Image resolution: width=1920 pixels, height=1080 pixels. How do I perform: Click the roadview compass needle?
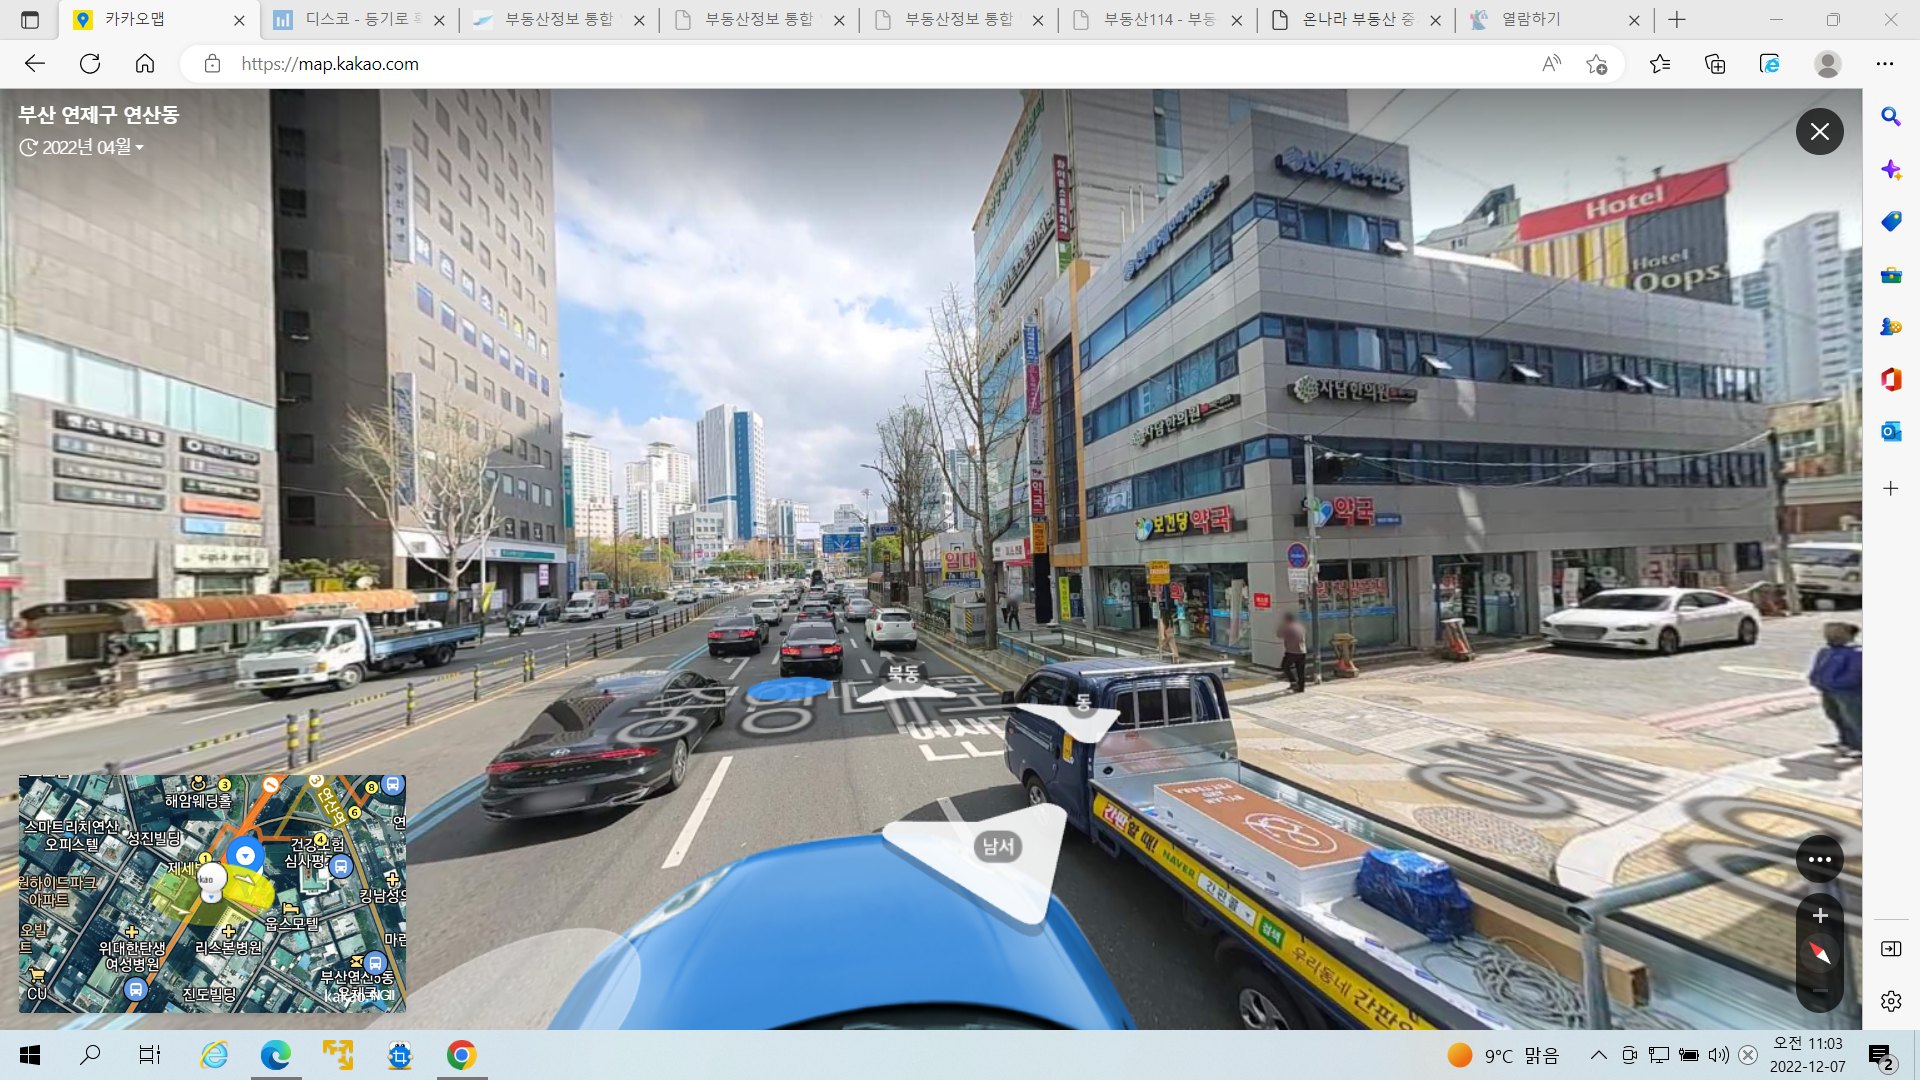point(1820,953)
